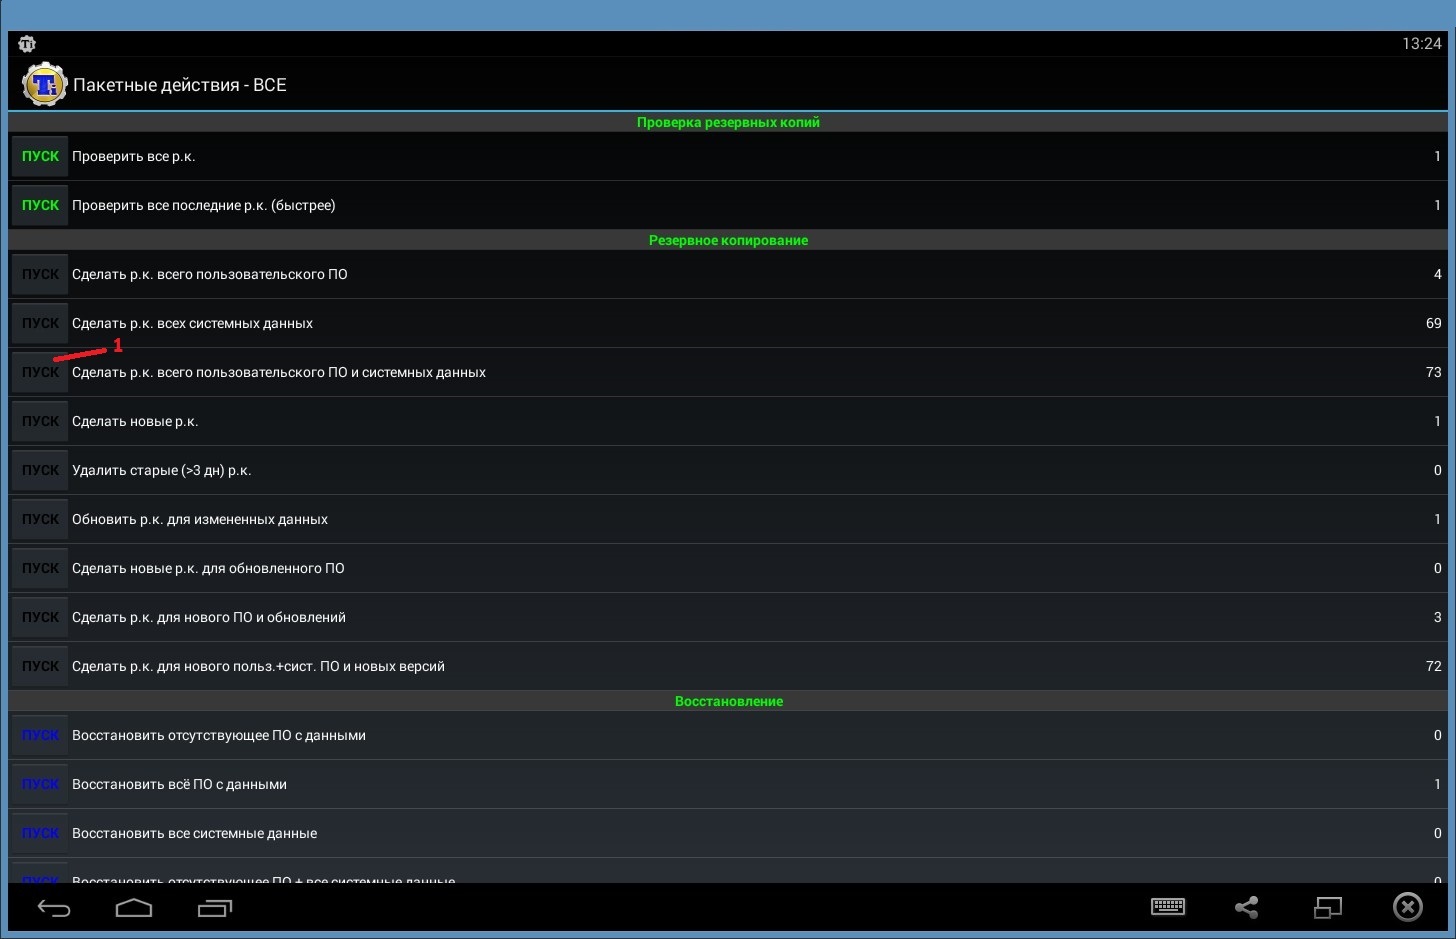The image size is (1456, 939).
Task: Tap section header 'Проверка резервных копий'
Action: tap(728, 122)
